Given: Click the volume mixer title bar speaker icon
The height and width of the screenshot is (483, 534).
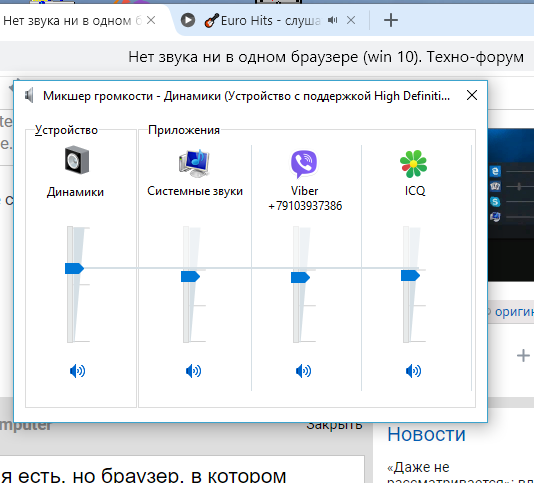Looking at the screenshot, I should click(29, 96).
